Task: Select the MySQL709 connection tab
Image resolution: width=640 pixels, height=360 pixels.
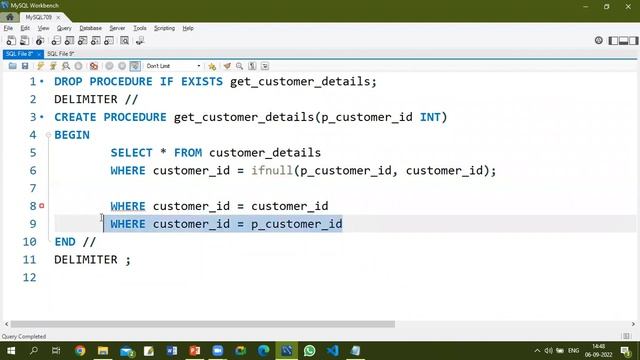Action: 38,17
